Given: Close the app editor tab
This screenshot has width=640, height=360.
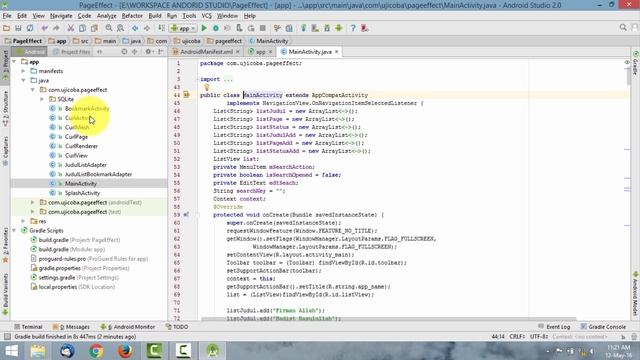Looking at the screenshot, I should 270,52.
